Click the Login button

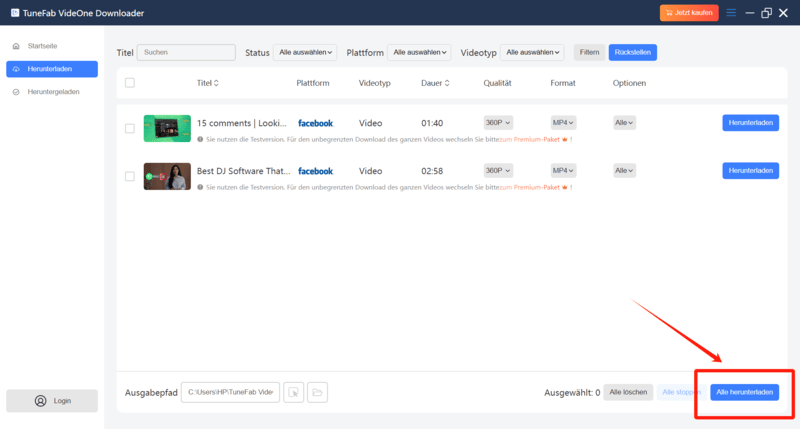click(x=52, y=401)
